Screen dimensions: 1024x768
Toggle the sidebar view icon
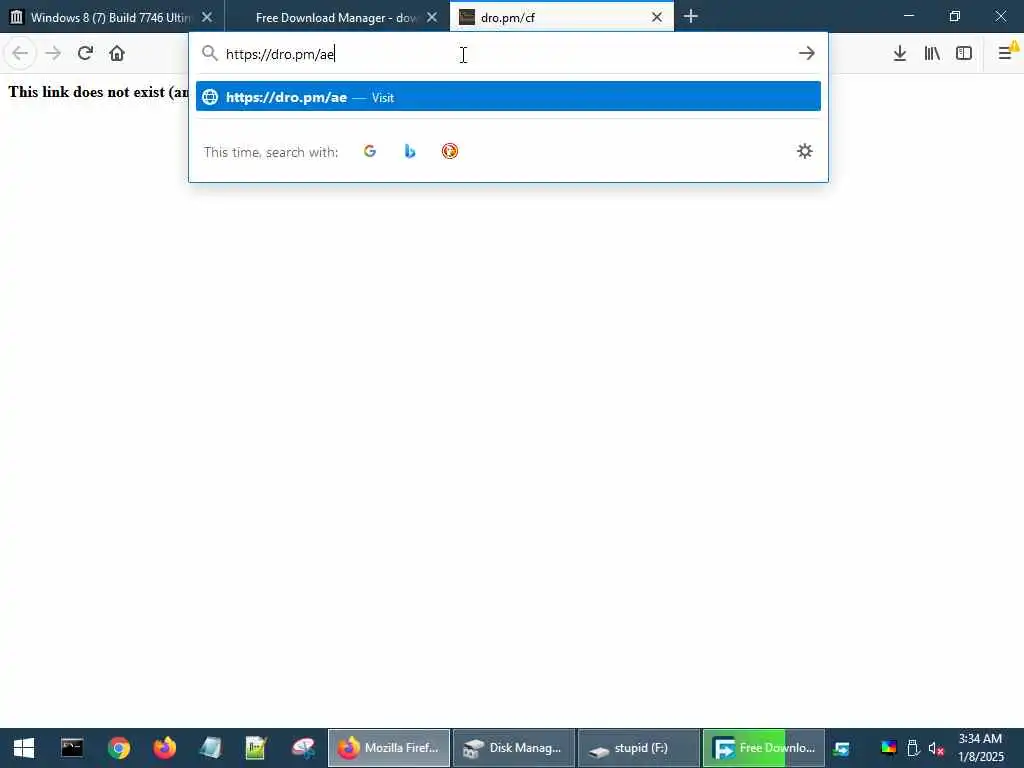click(964, 54)
